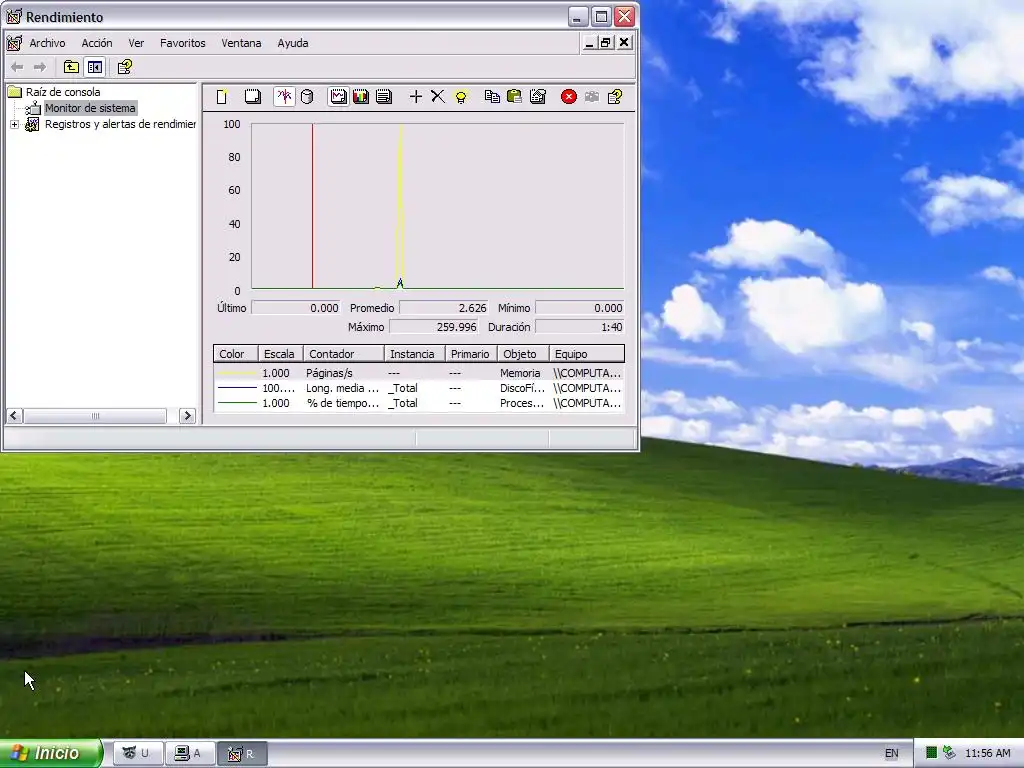This screenshot has width=1024, height=768.
Task: Open help icon in monitor toolbar
Action: point(615,97)
